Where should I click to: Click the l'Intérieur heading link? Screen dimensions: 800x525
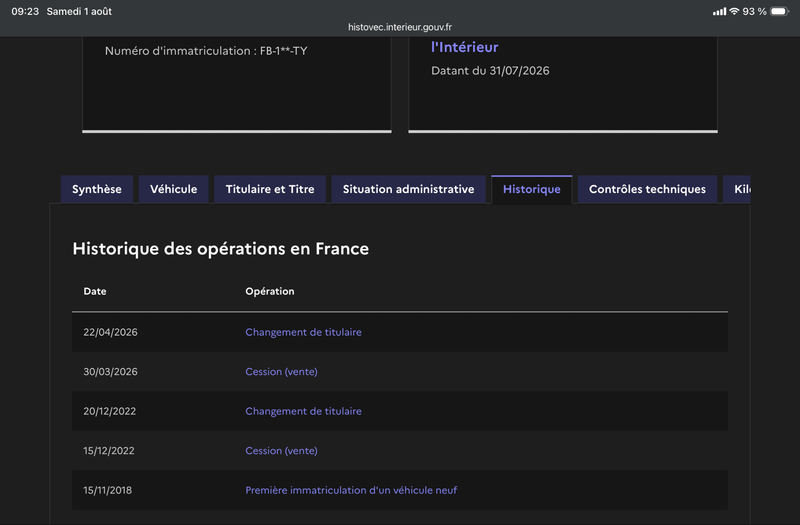coord(464,47)
